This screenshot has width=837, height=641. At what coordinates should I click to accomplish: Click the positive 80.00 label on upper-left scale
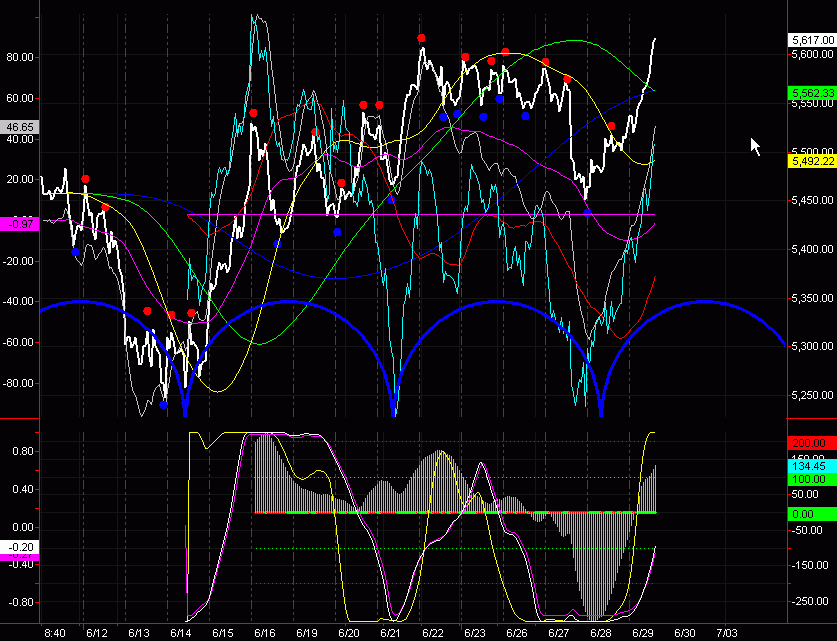(19, 57)
